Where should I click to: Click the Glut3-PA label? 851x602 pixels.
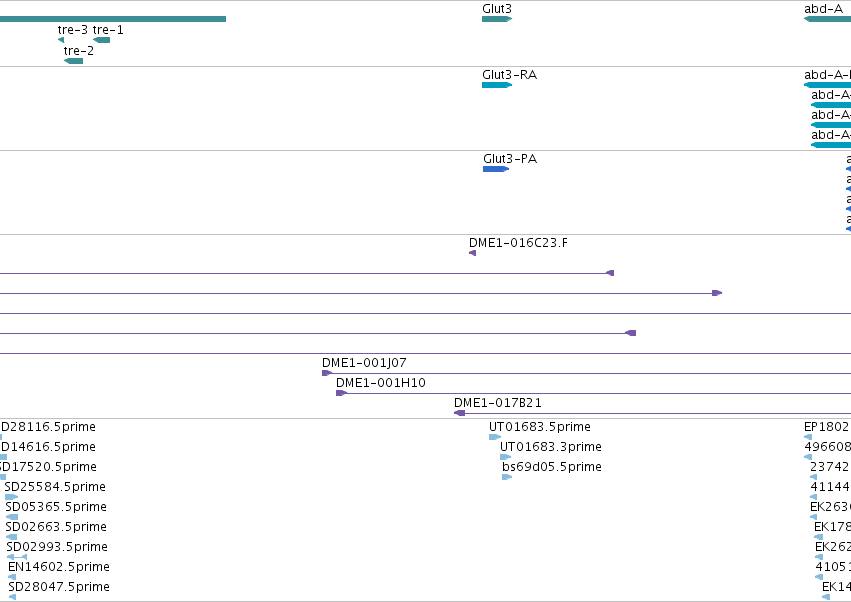coord(510,159)
